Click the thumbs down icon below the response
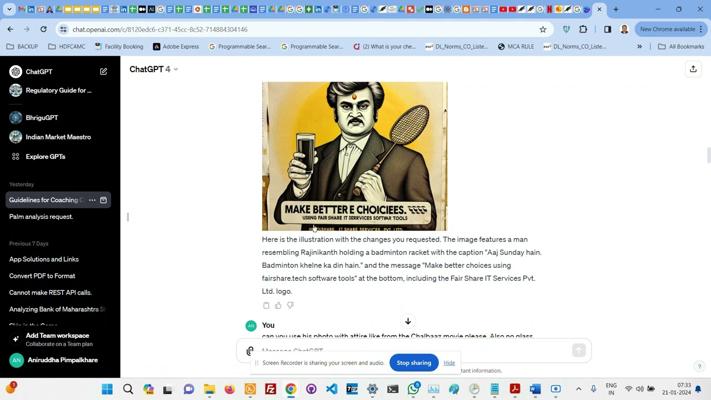The image size is (711, 400). coord(290,305)
